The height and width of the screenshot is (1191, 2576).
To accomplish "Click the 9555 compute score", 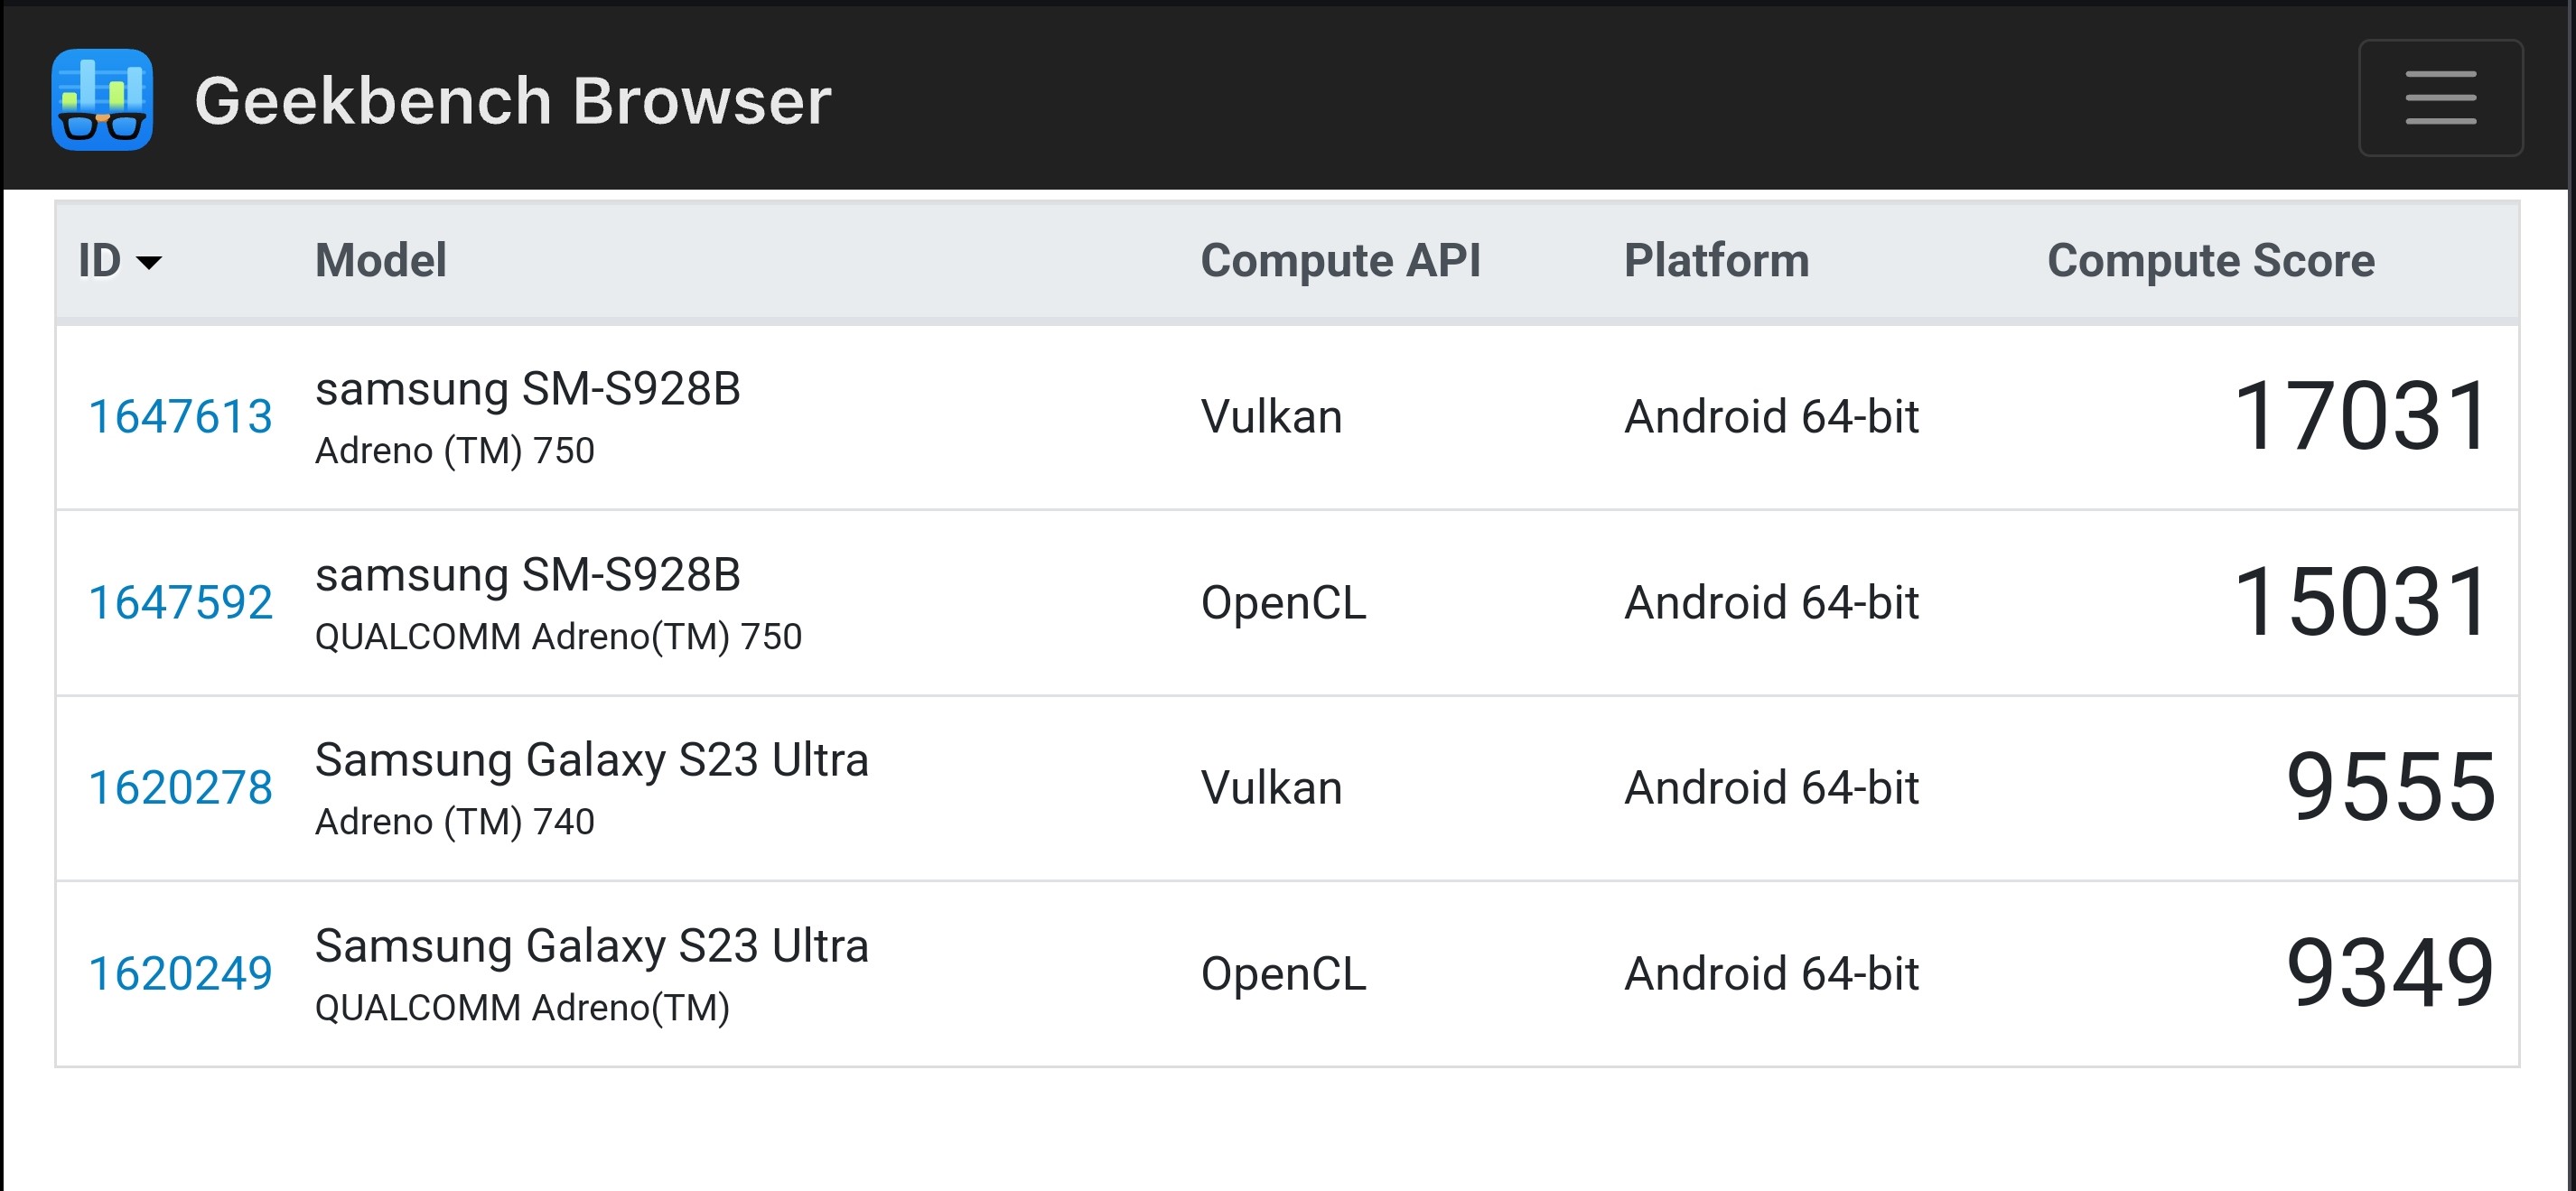I will [x=2390, y=788].
